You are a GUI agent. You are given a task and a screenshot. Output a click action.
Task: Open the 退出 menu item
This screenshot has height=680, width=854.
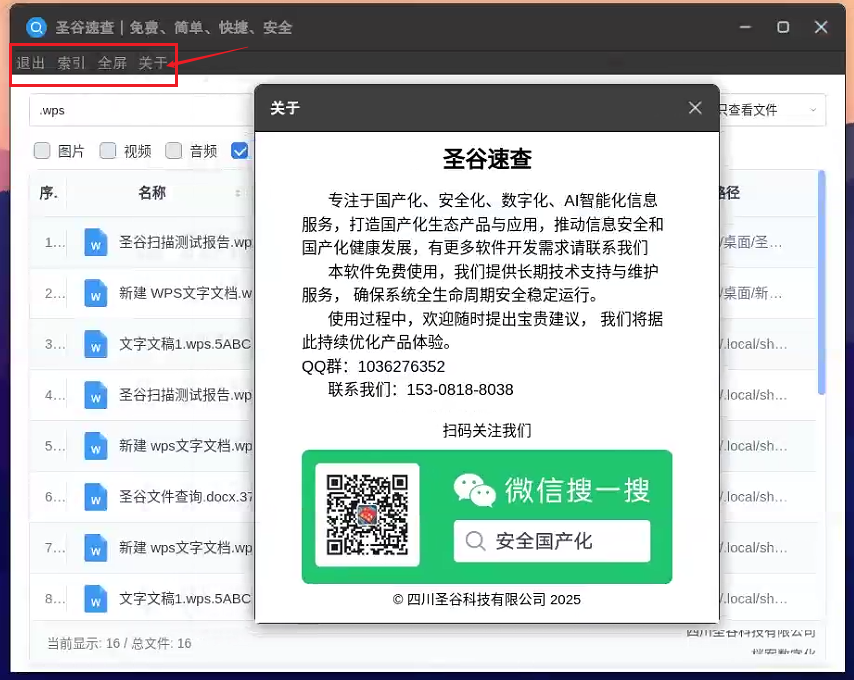pos(31,63)
